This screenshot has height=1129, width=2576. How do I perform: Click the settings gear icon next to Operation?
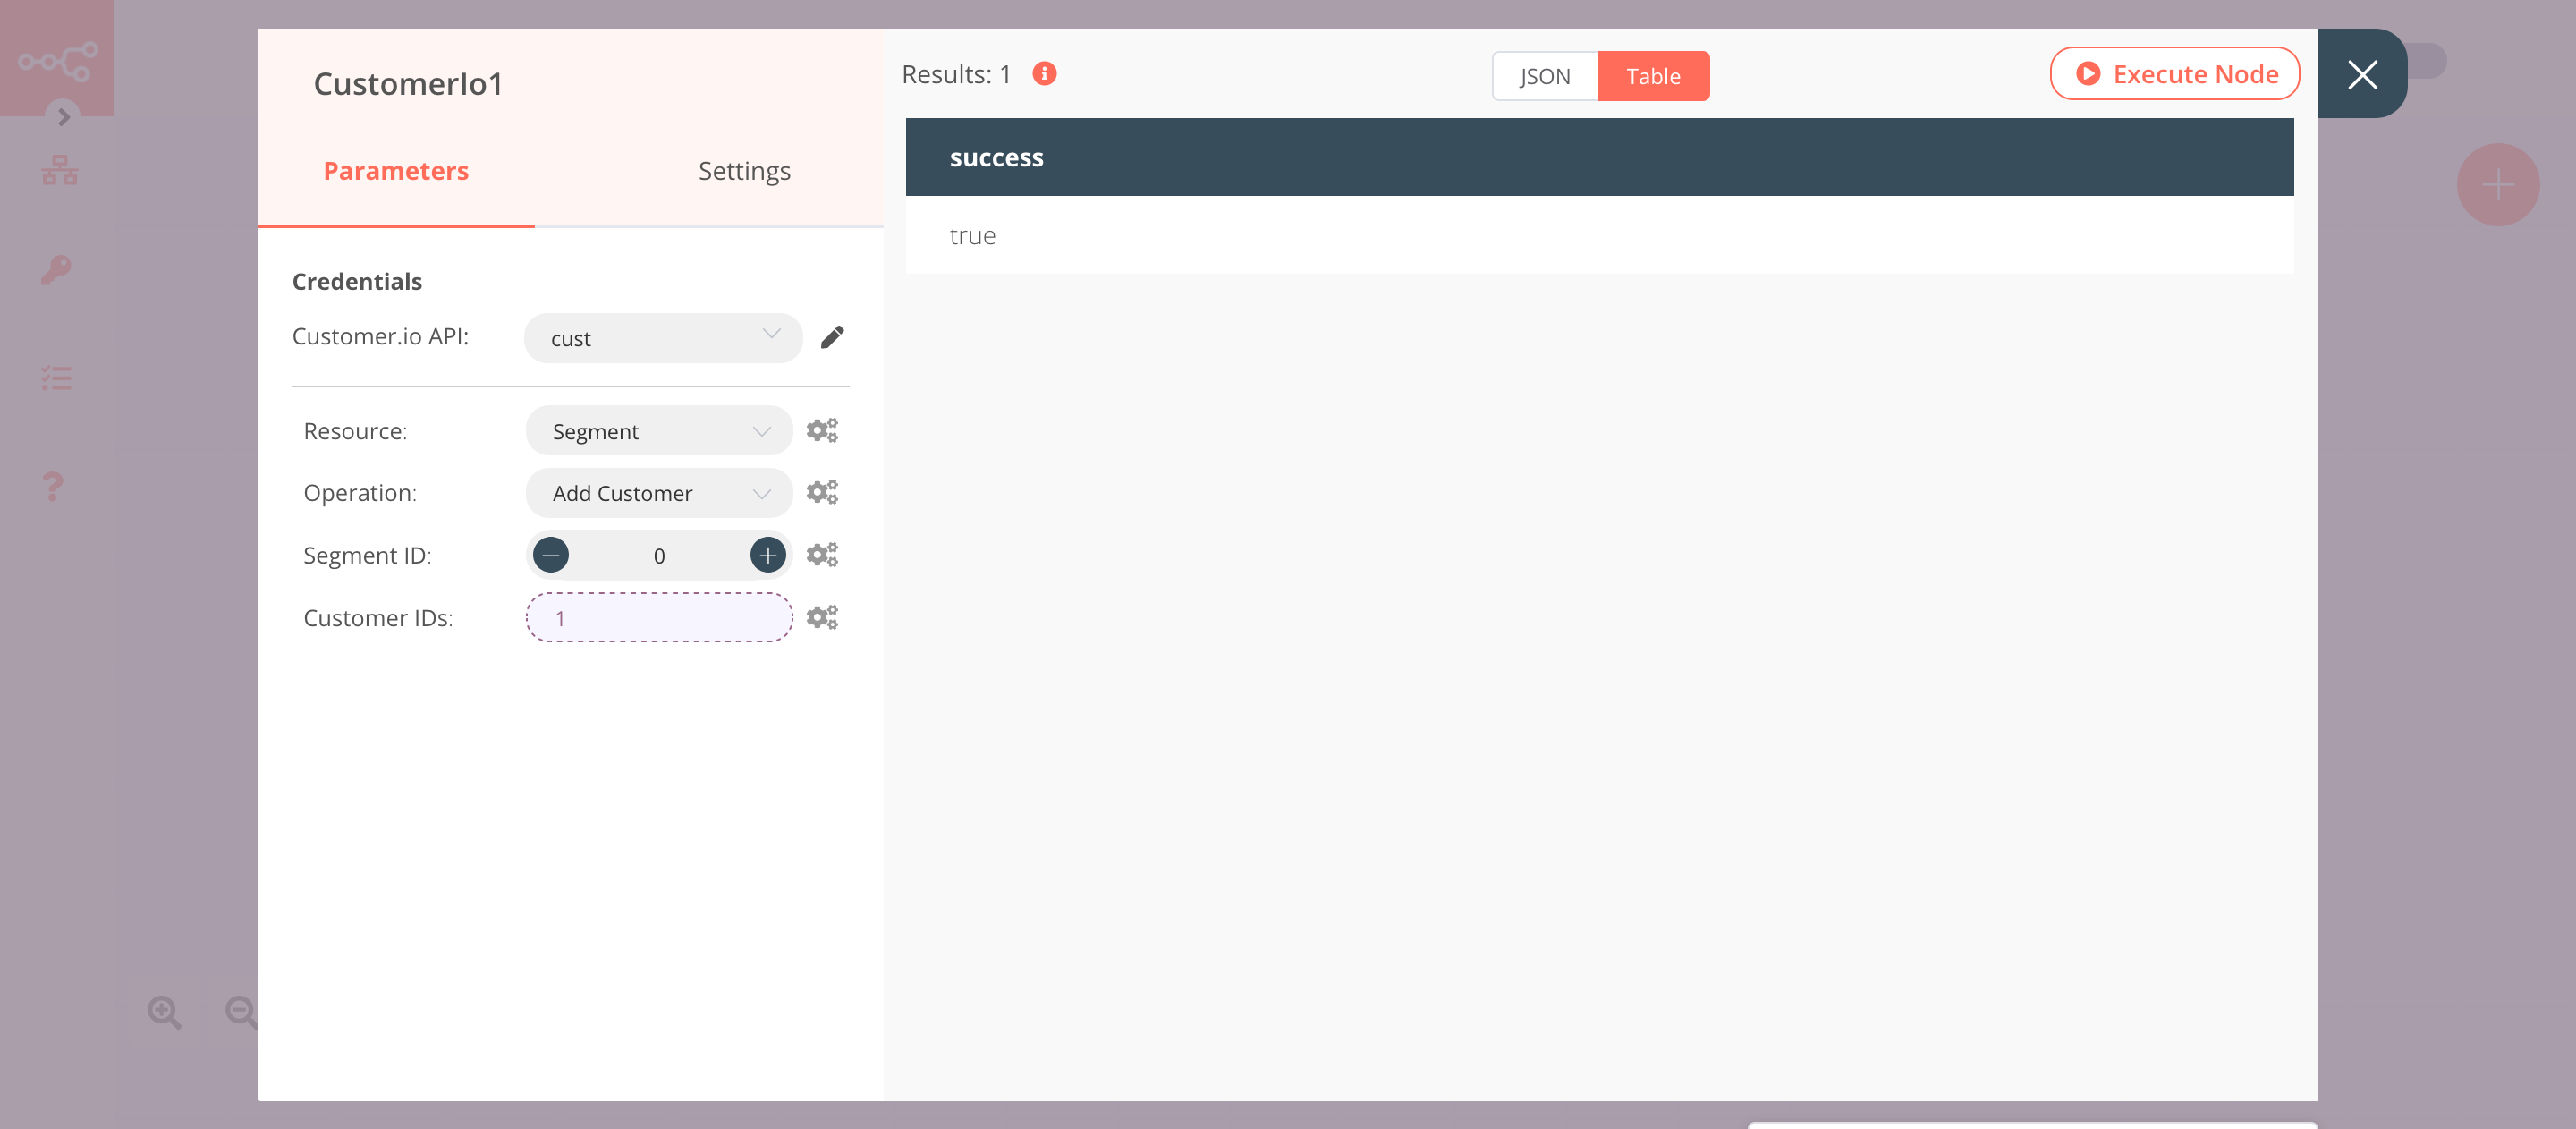821,491
